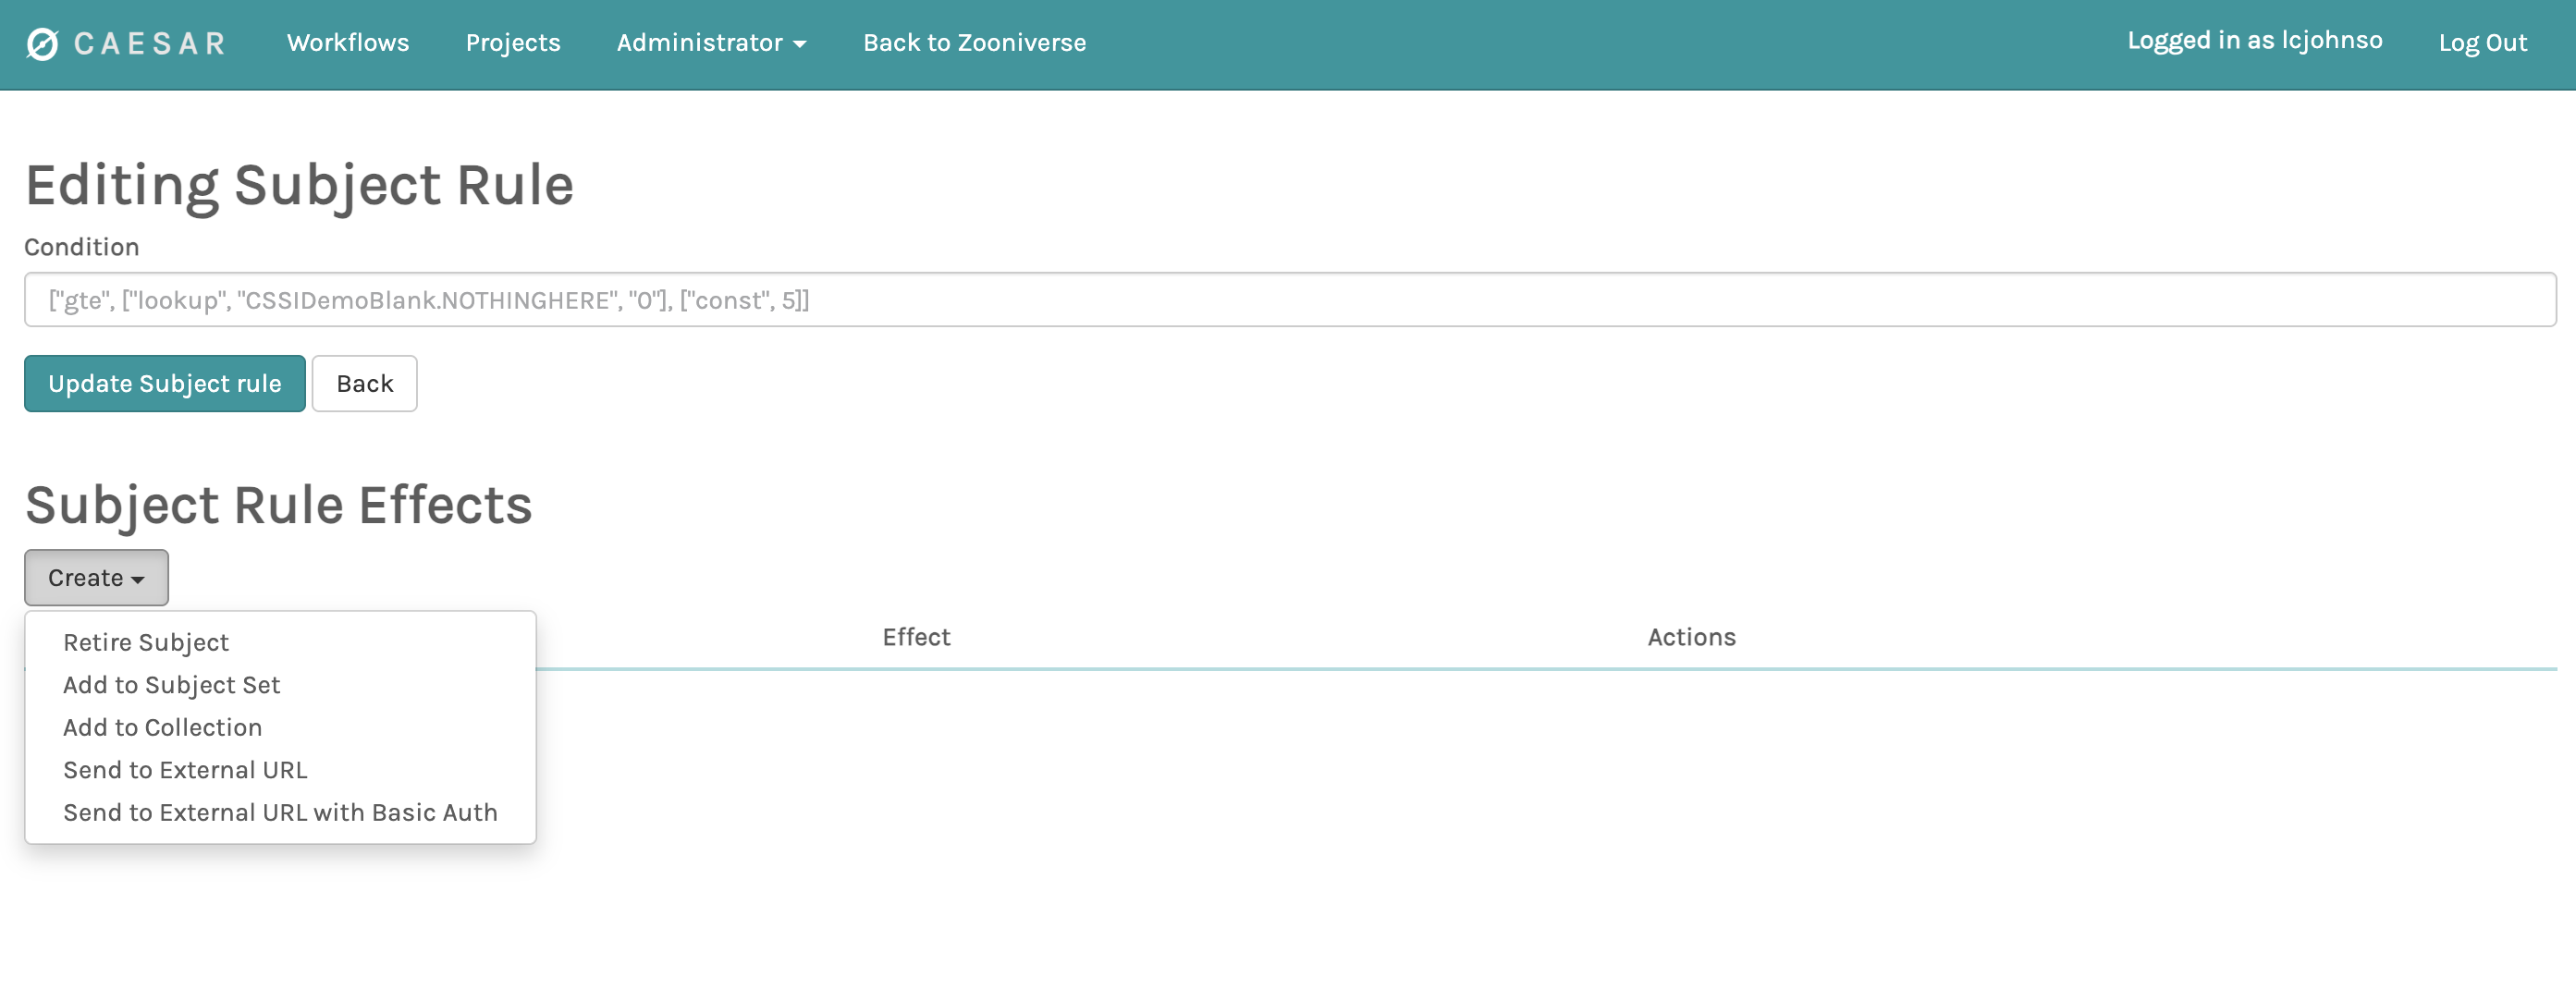Select Retire Subject from the Create menu

pos(146,643)
